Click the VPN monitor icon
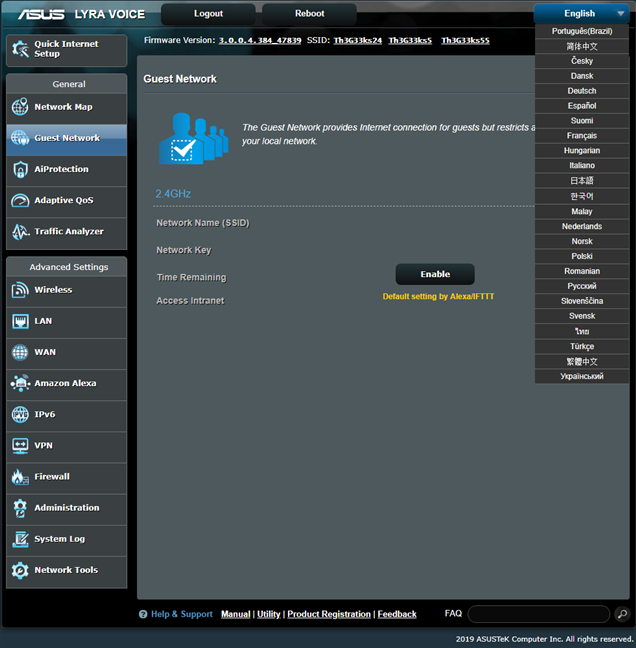Screen dimensions: 636x648 (x=20, y=446)
